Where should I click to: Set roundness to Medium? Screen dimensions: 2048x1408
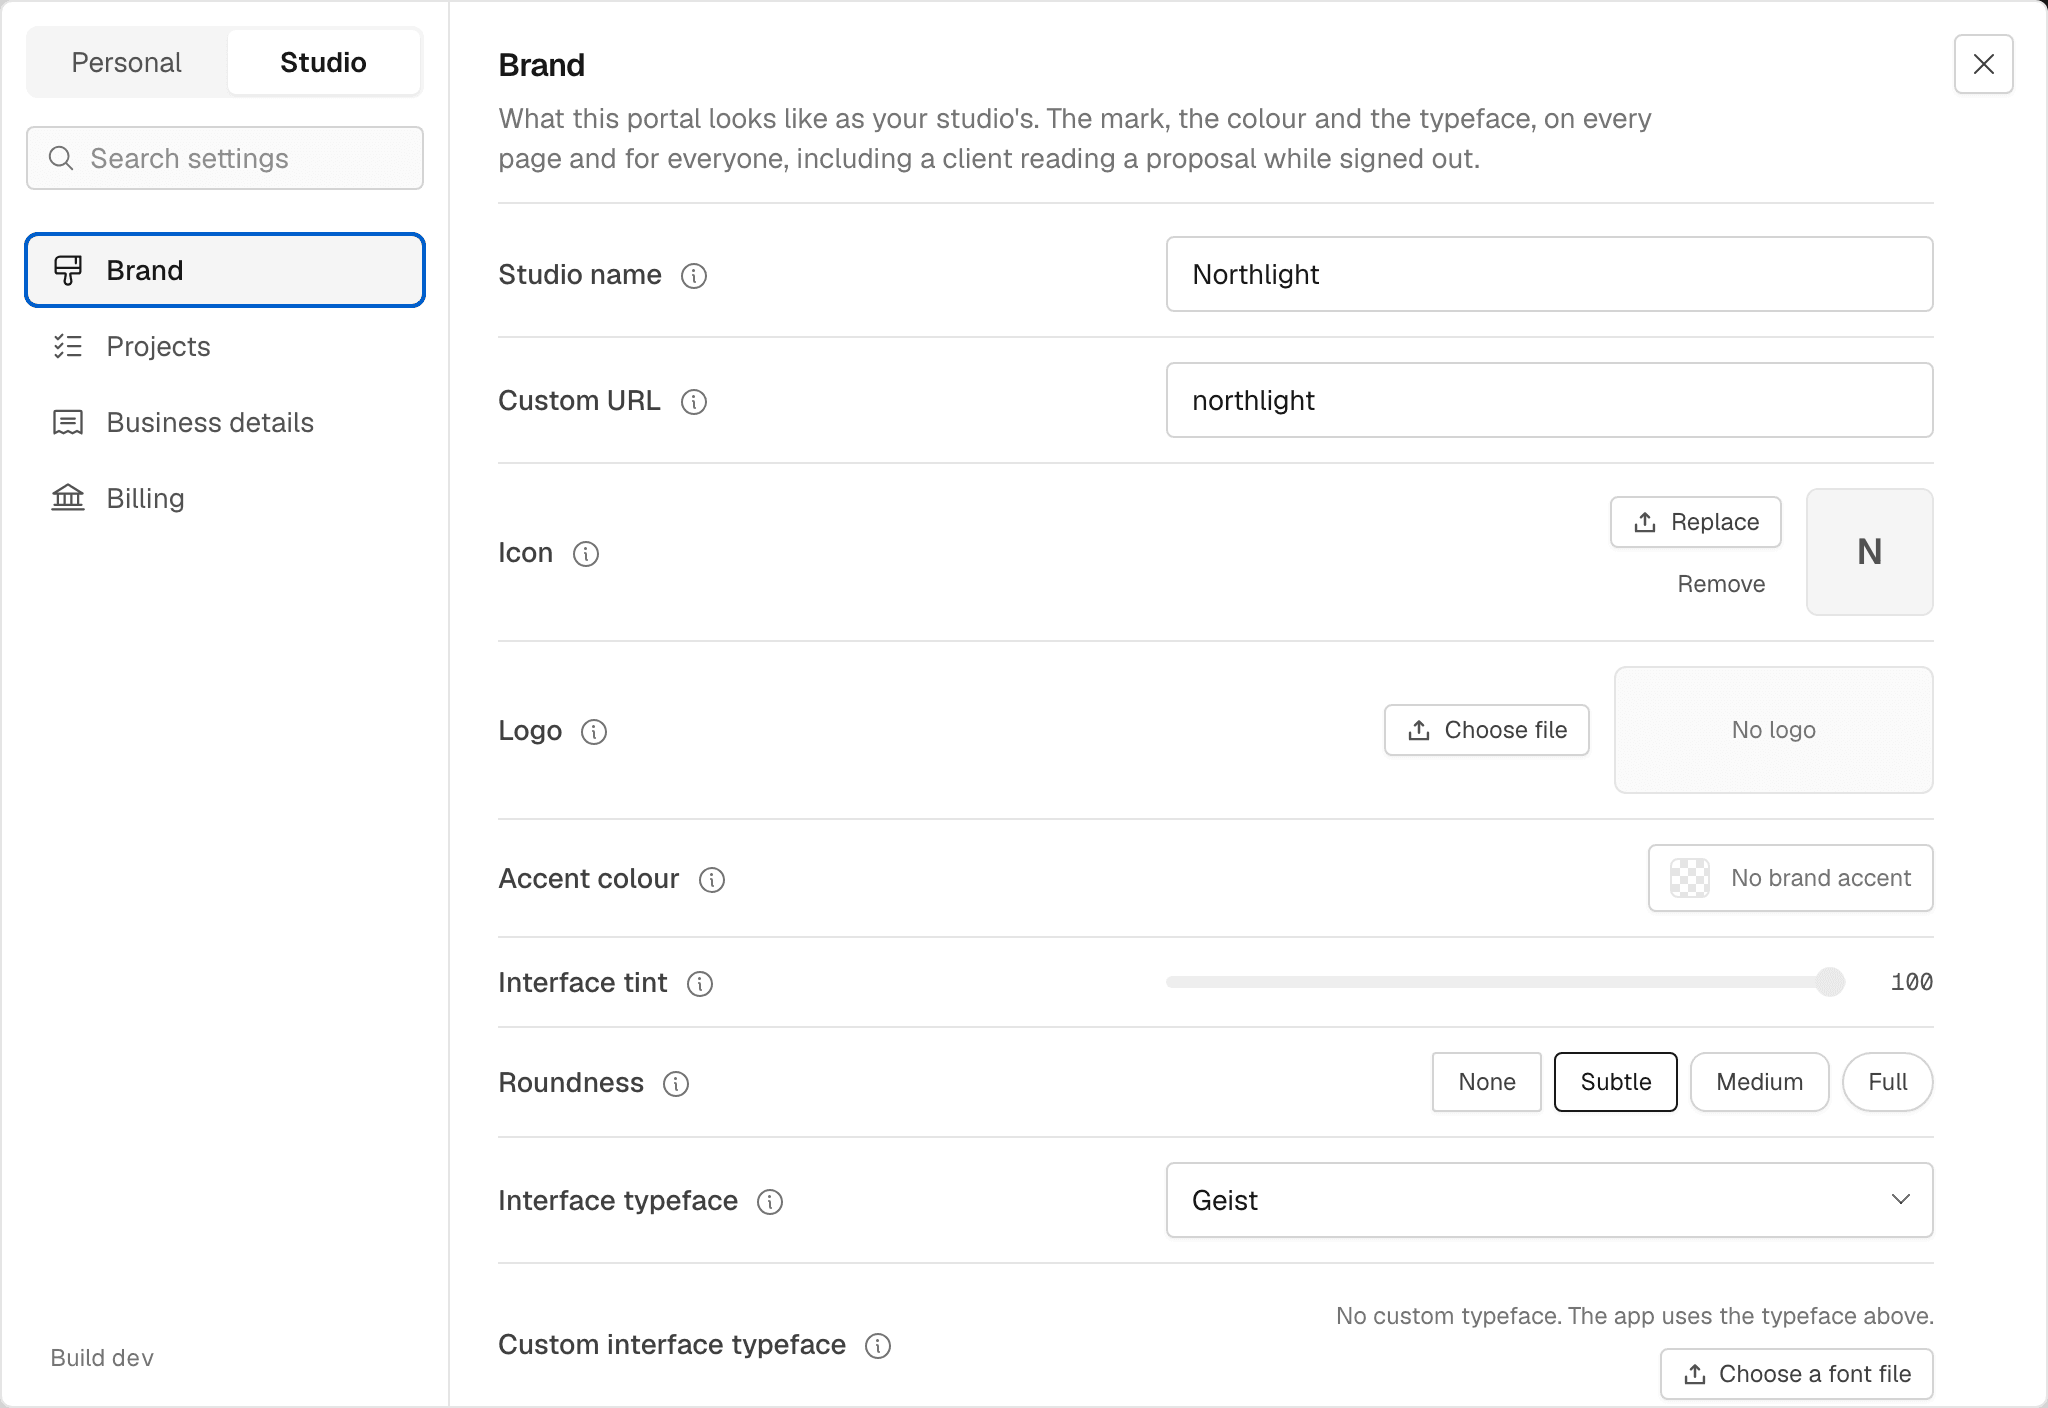coord(1759,1082)
